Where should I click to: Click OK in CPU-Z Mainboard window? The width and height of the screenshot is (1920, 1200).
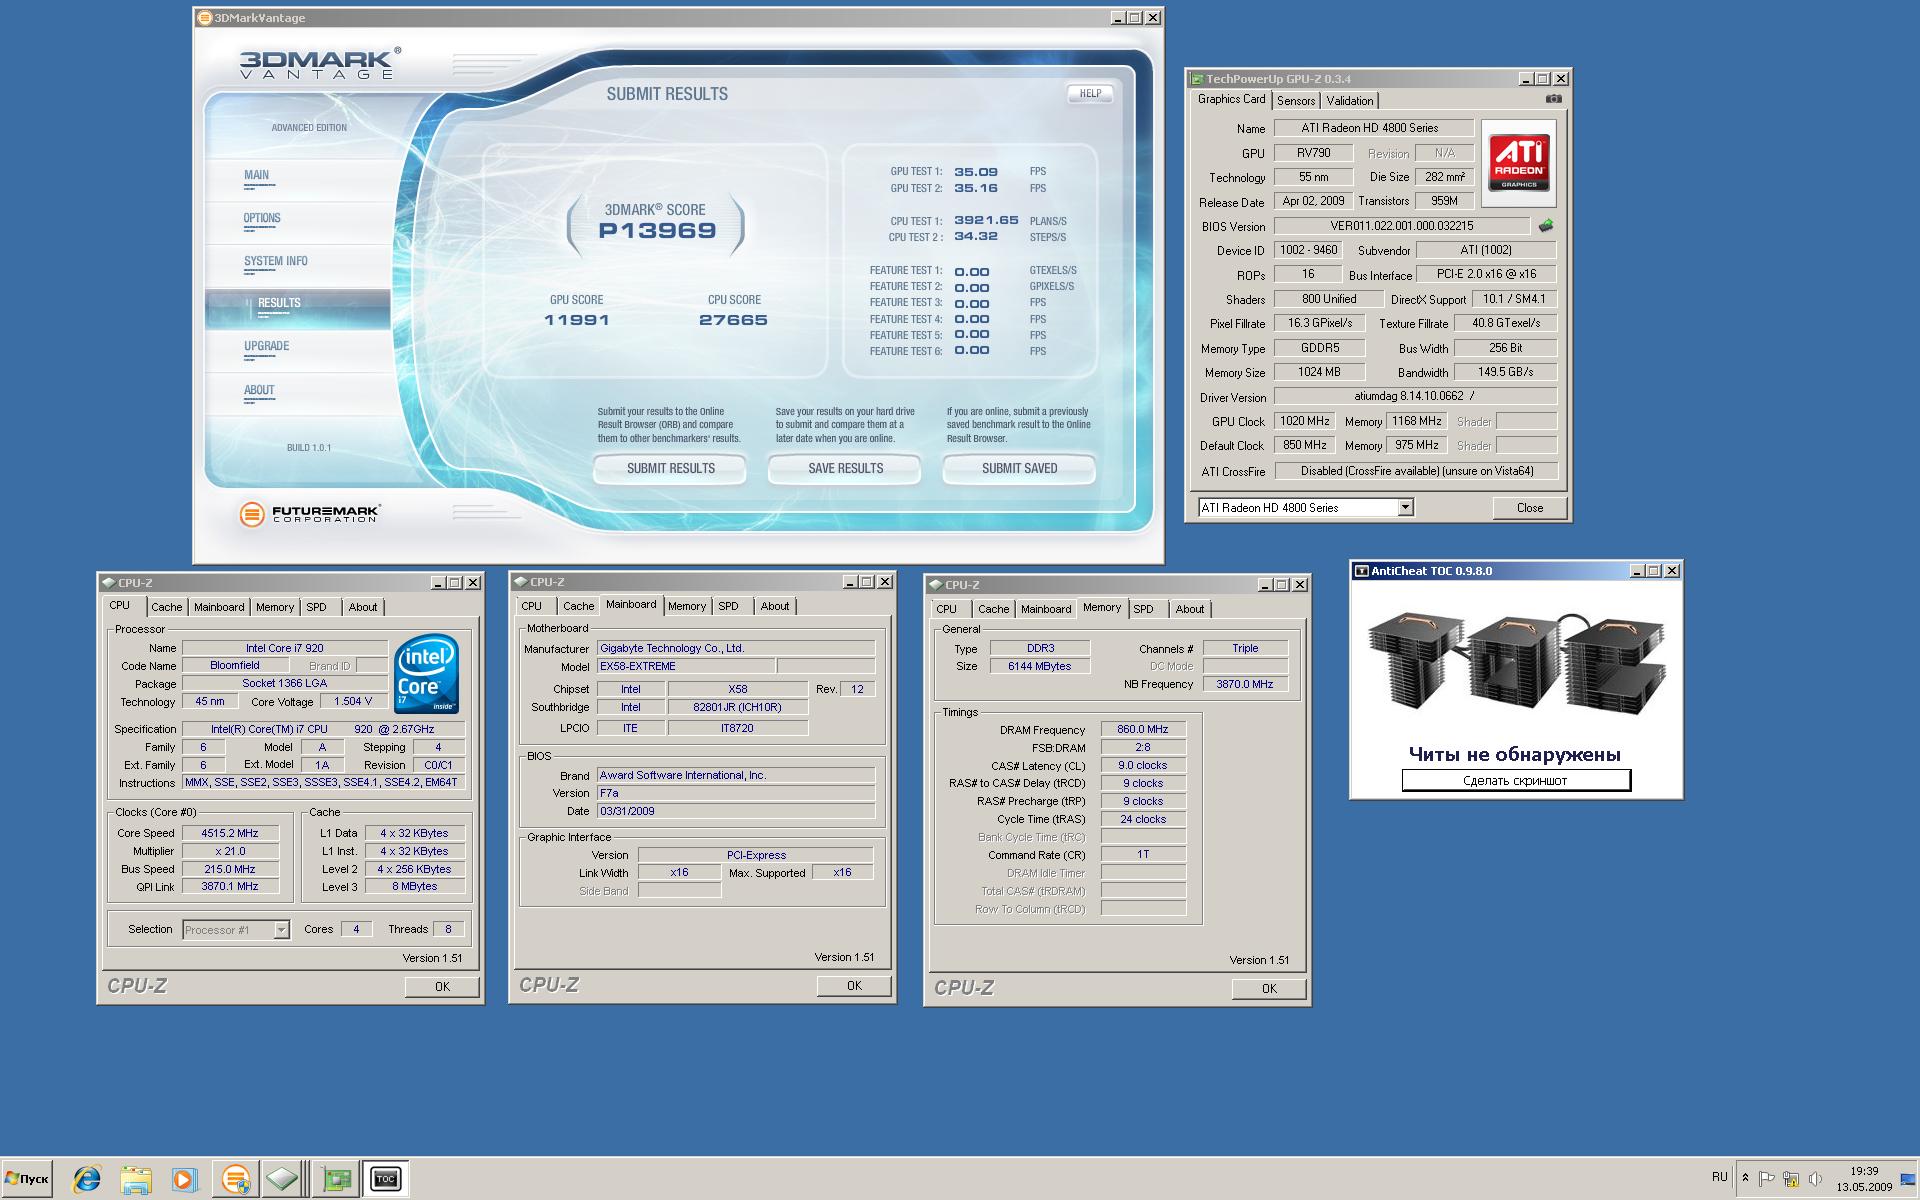854,986
